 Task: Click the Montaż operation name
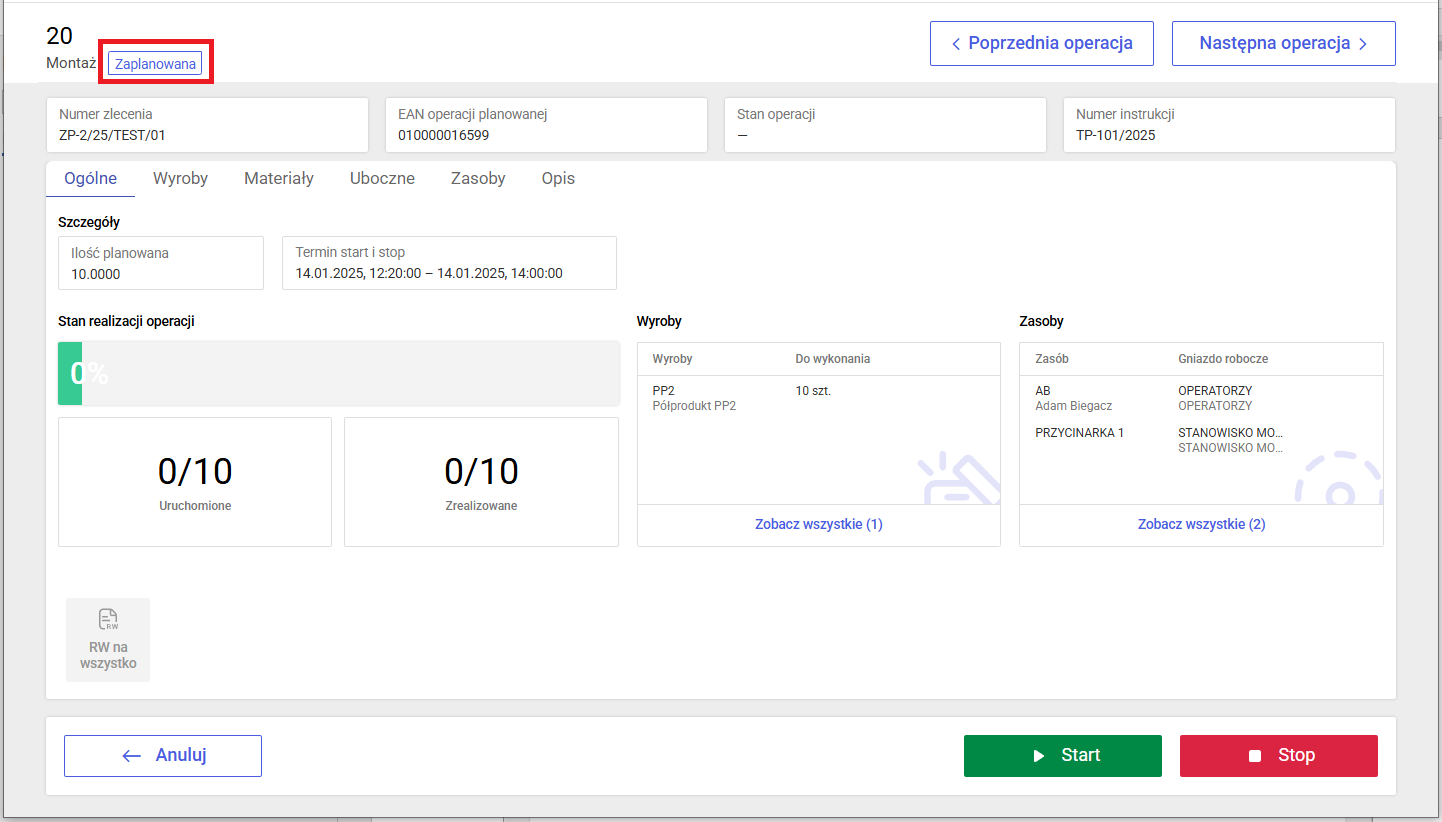(x=71, y=63)
